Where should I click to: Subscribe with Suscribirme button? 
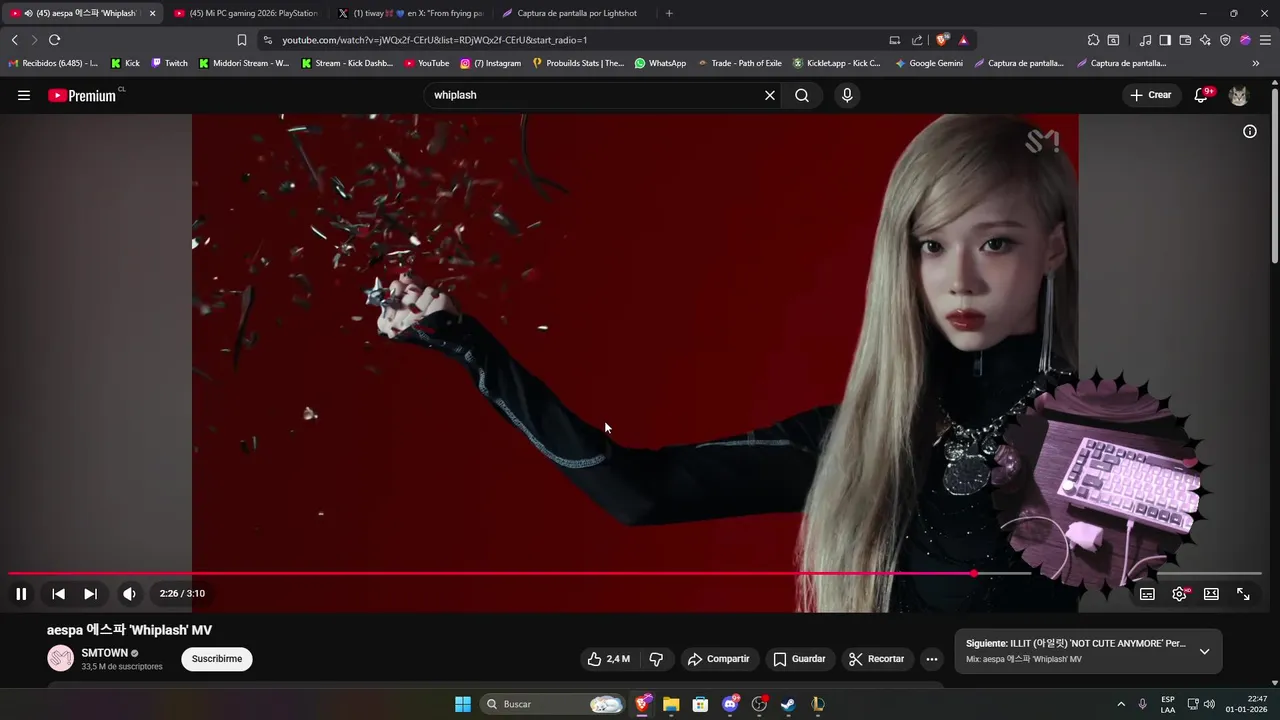[217, 659]
